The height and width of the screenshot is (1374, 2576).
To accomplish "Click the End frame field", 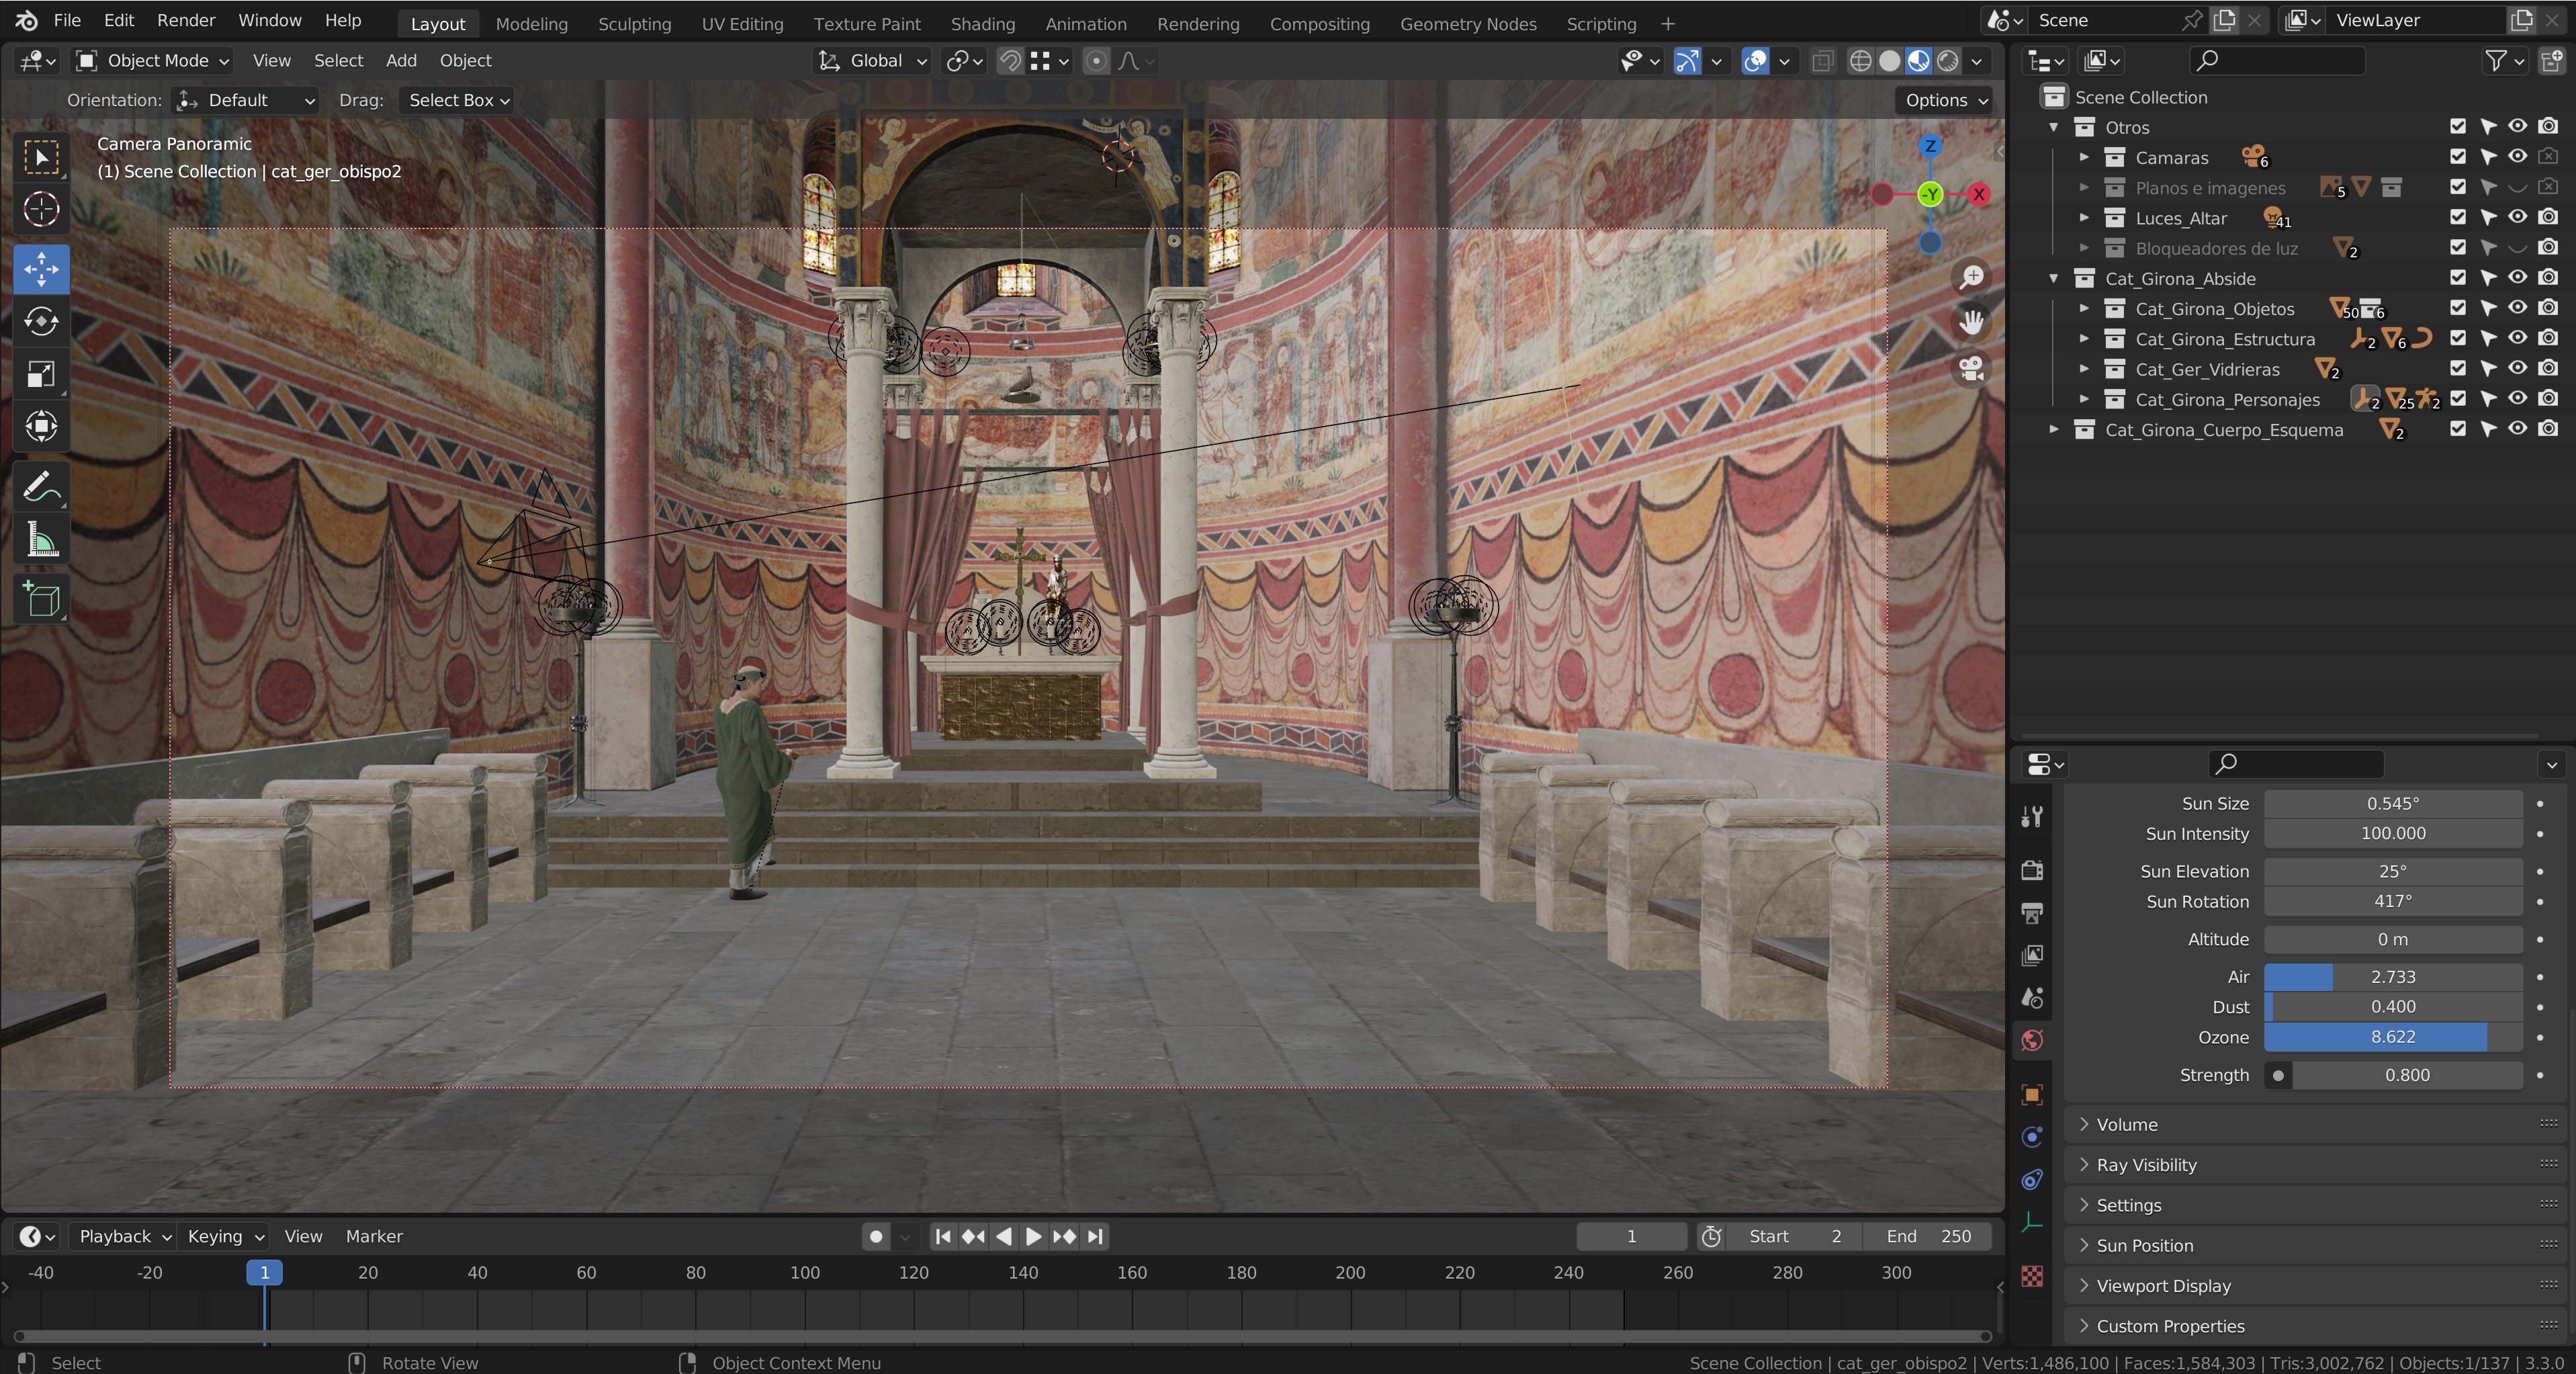I will pyautogui.click(x=1927, y=1236).
